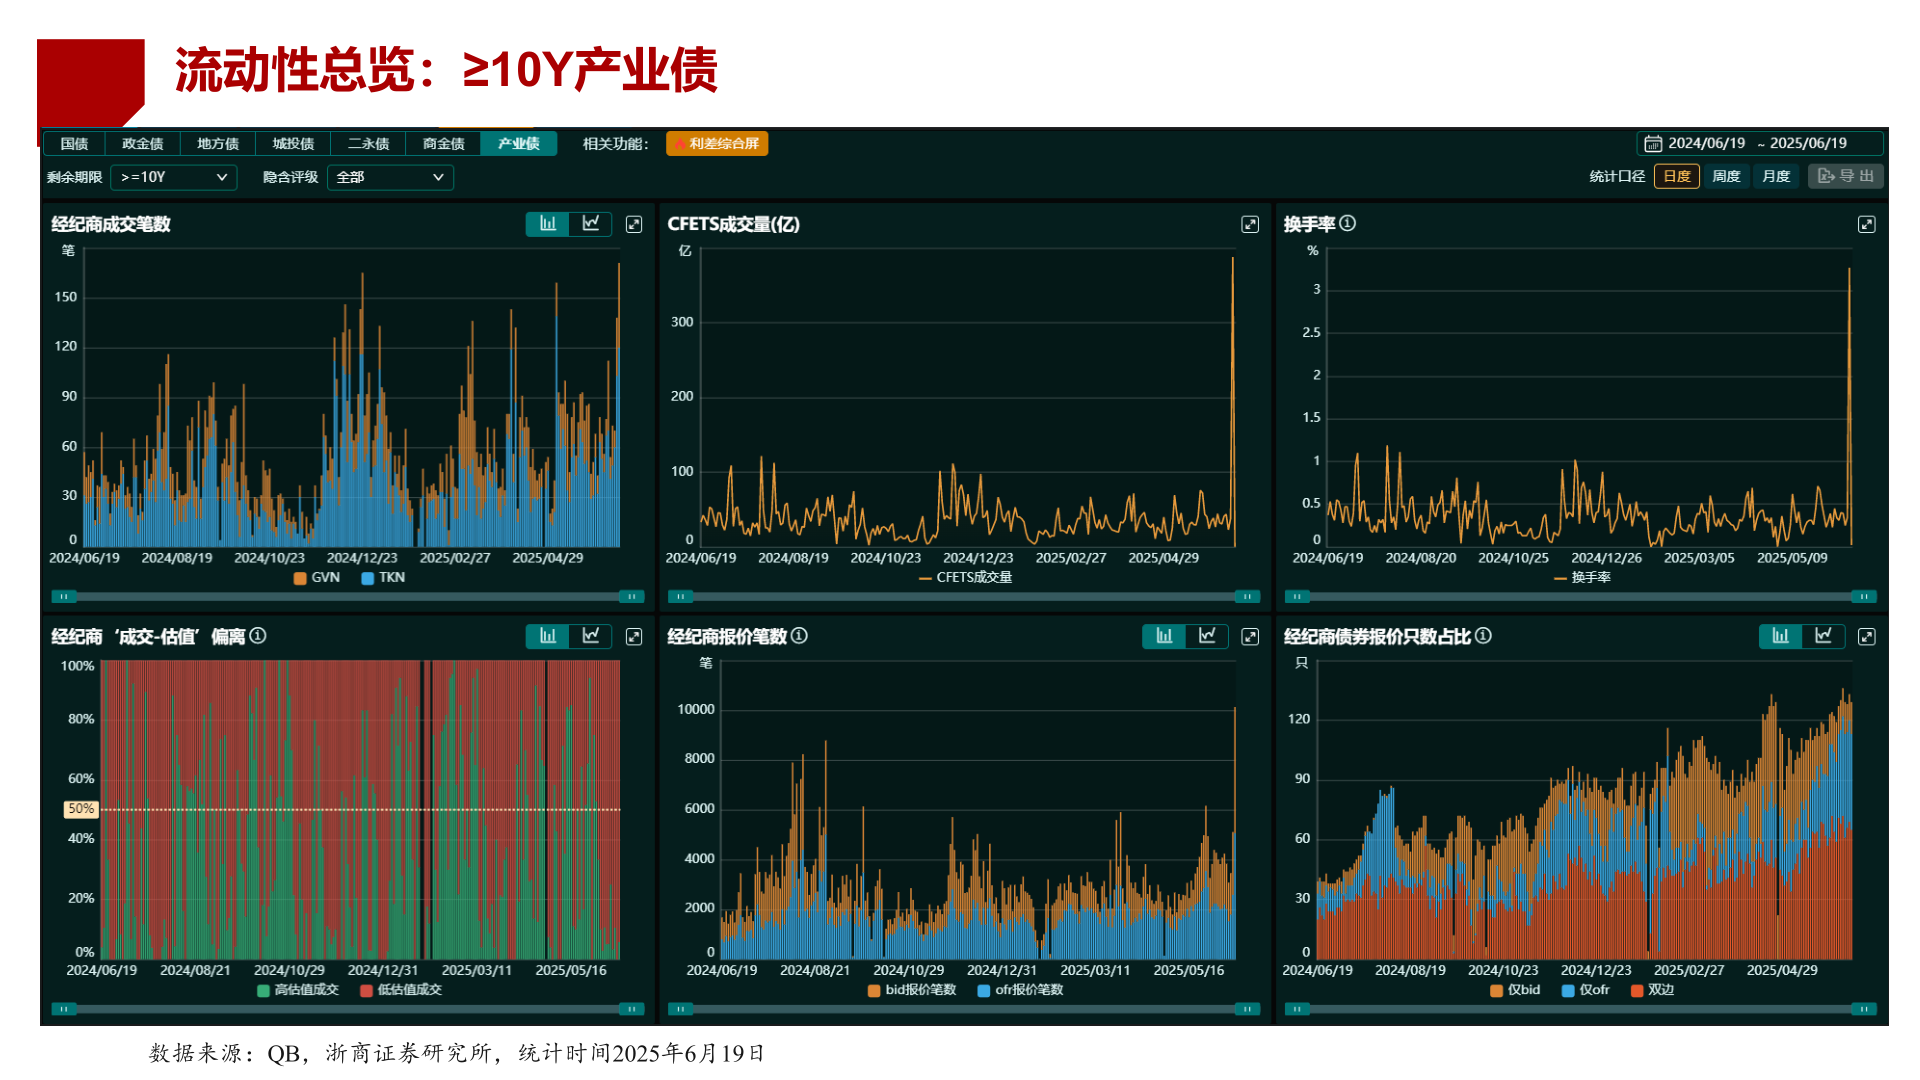Screen dimensions: 1920x1080
Task: Open the 剩余期限 >=10Y dropdown
Action: click(174, 178)
